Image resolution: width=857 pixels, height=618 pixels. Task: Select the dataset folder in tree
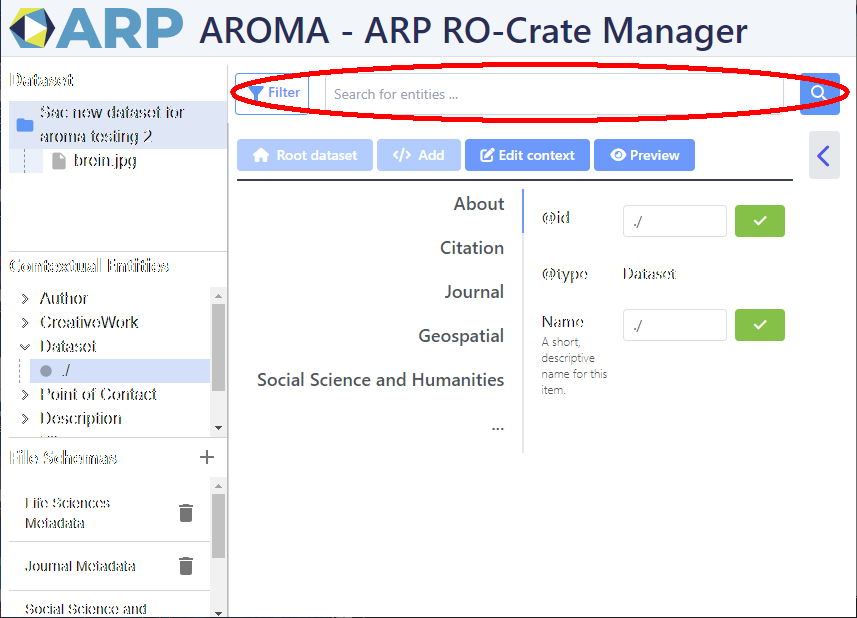point(118,125)
